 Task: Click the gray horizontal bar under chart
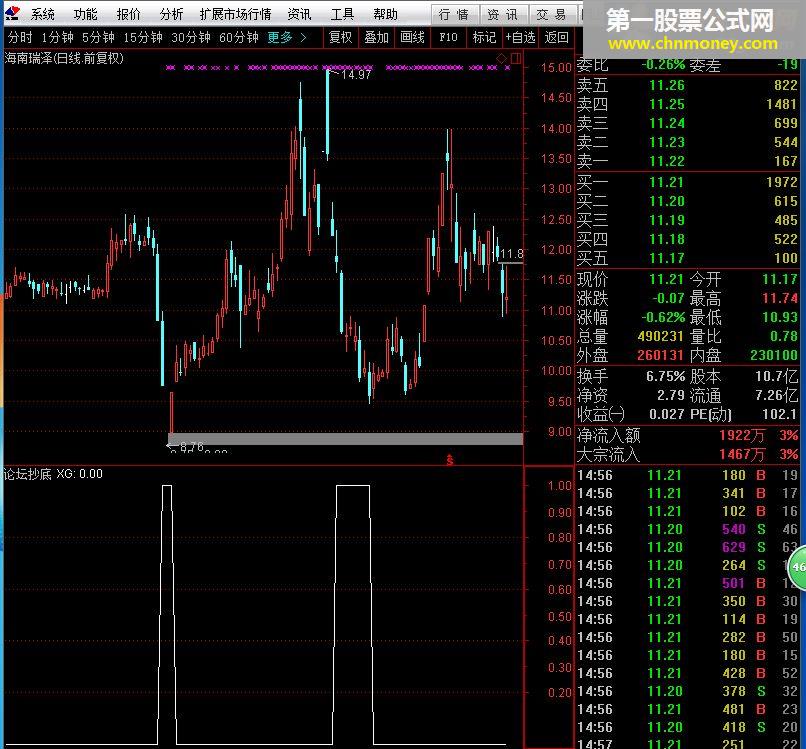[345, 439]
